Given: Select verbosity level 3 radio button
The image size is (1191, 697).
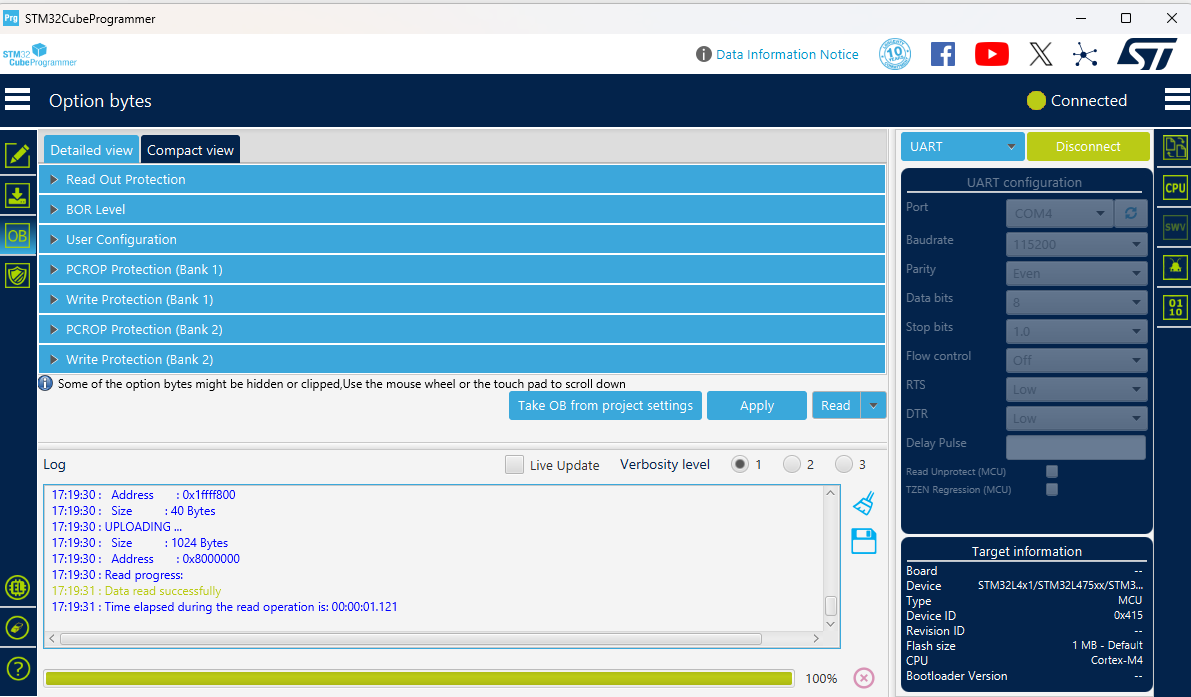Looking at the screenshot, I should pyautogui.click(x=843, y=464).
